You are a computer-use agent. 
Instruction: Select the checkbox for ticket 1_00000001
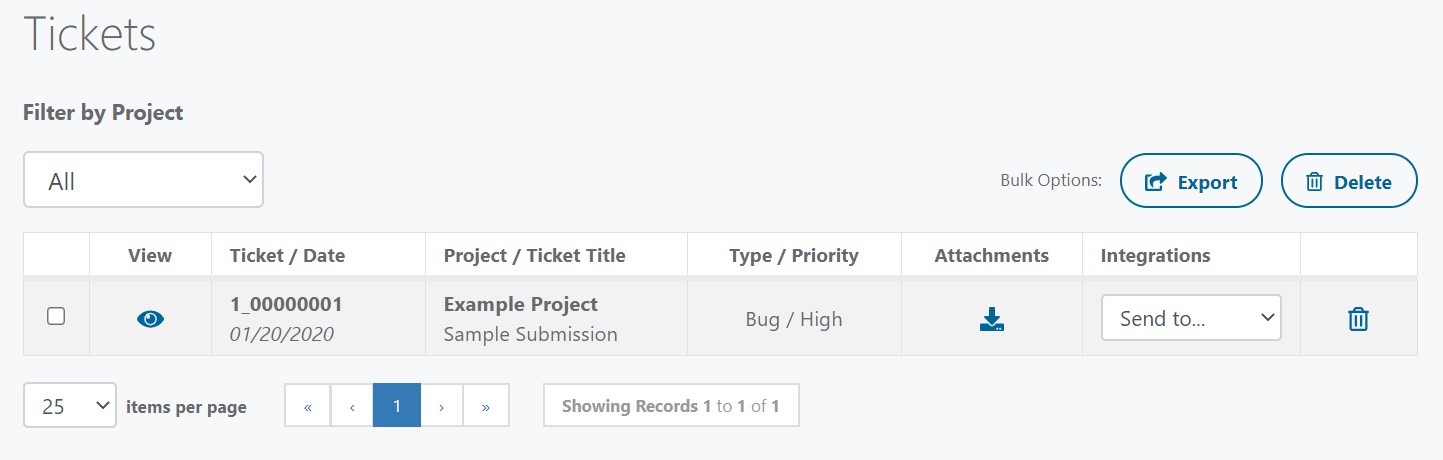tap(57, 316)
